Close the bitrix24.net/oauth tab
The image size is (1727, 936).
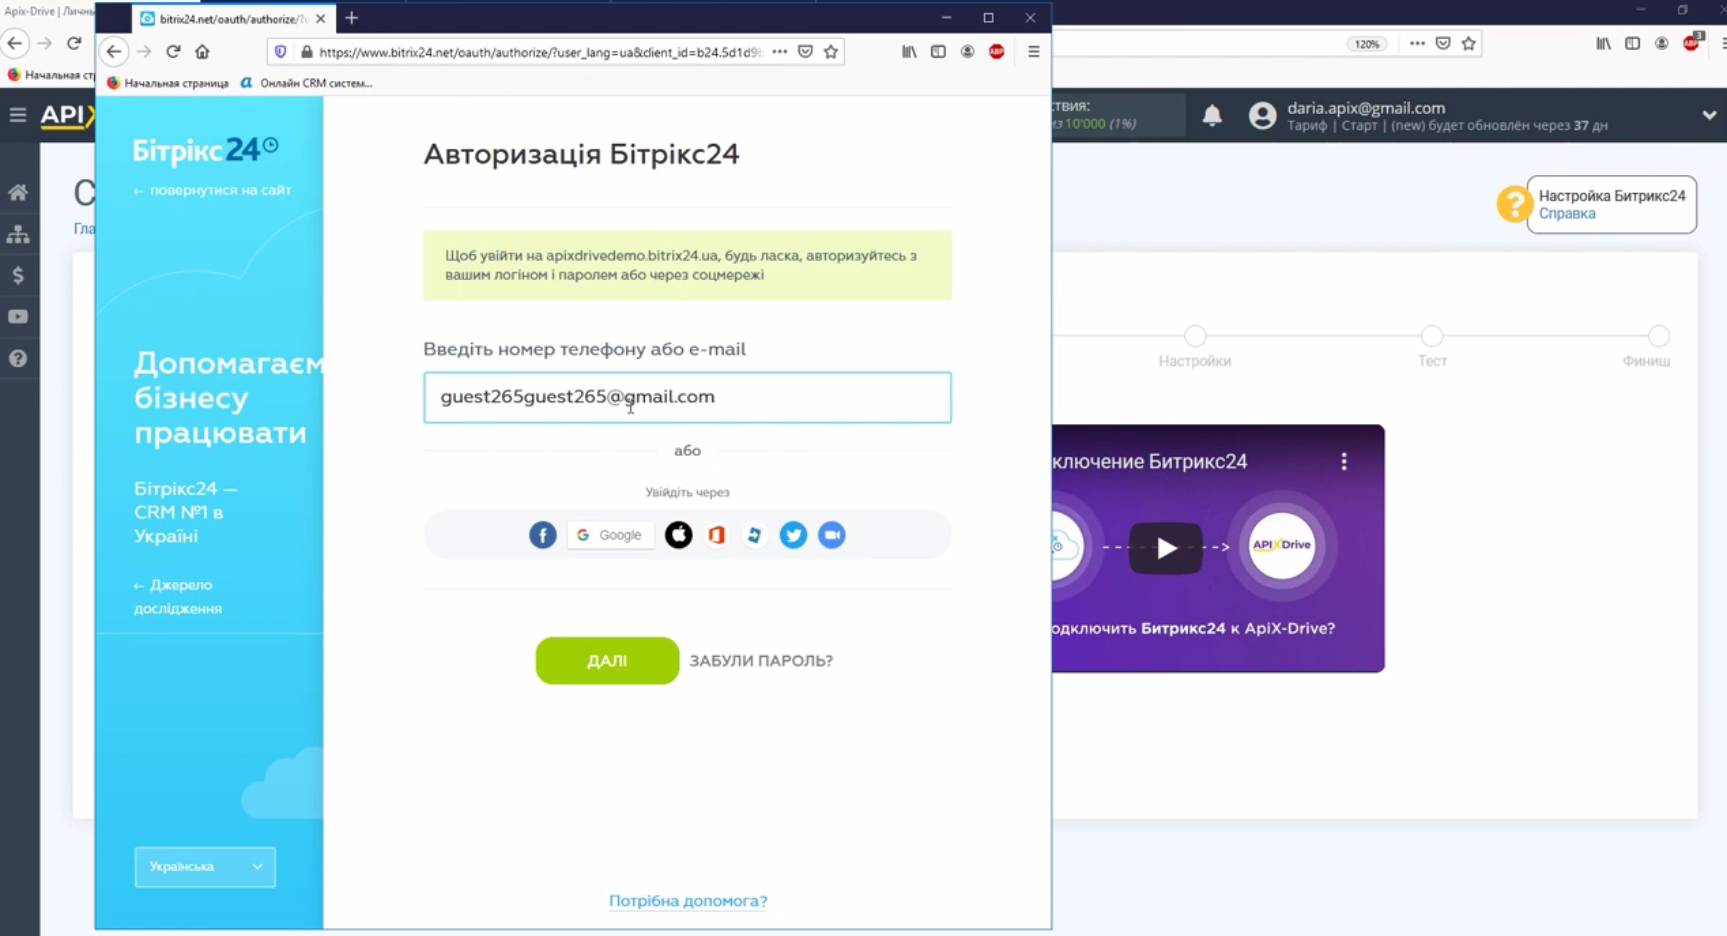tap(320, 19)
